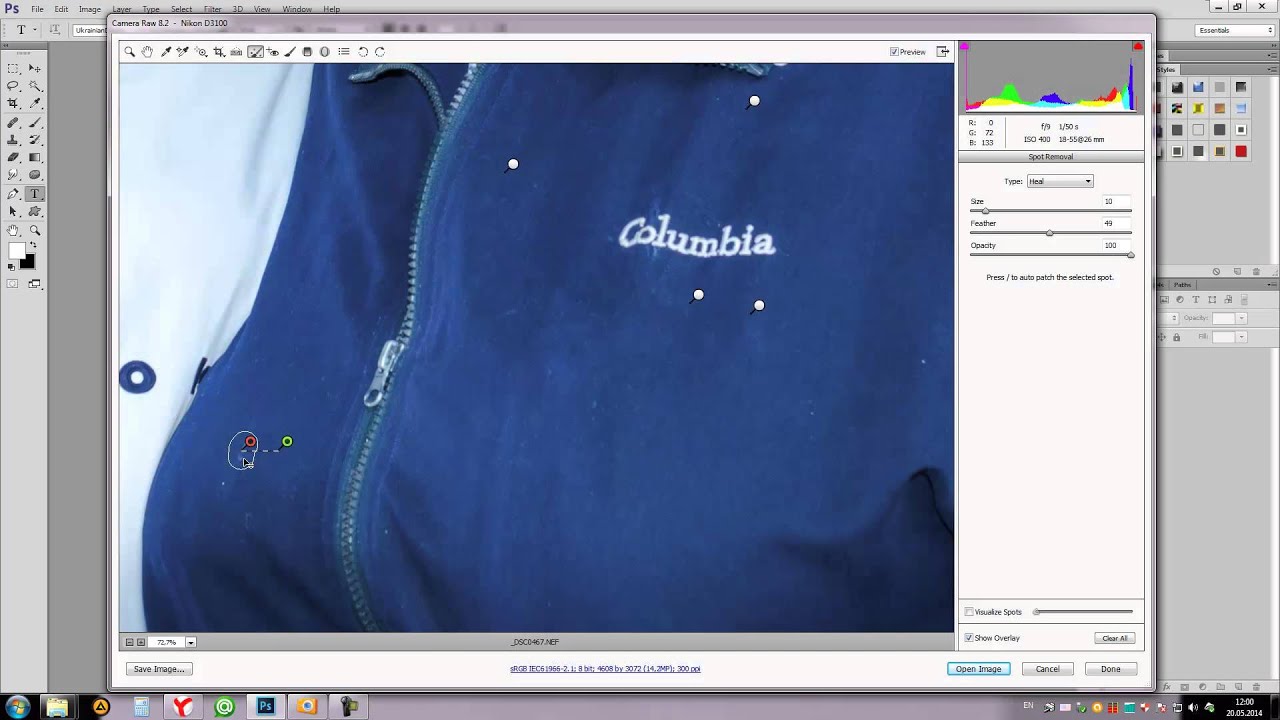Select Photoshop Path Selection tool
Viewport: 1280px width, 720px height.
[13, 212]
